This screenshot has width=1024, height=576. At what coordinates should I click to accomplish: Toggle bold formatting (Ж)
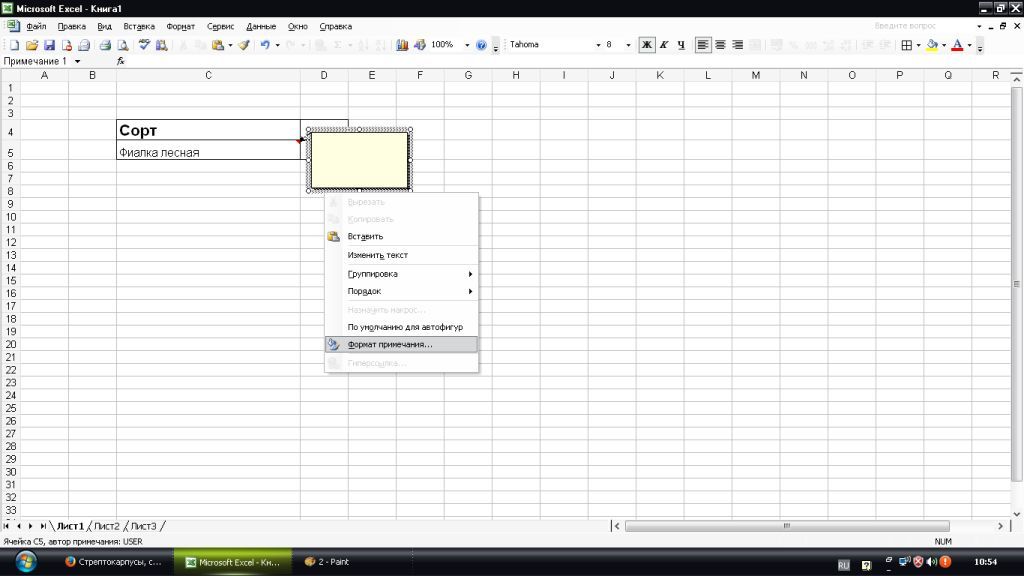[x=647, y=45]
